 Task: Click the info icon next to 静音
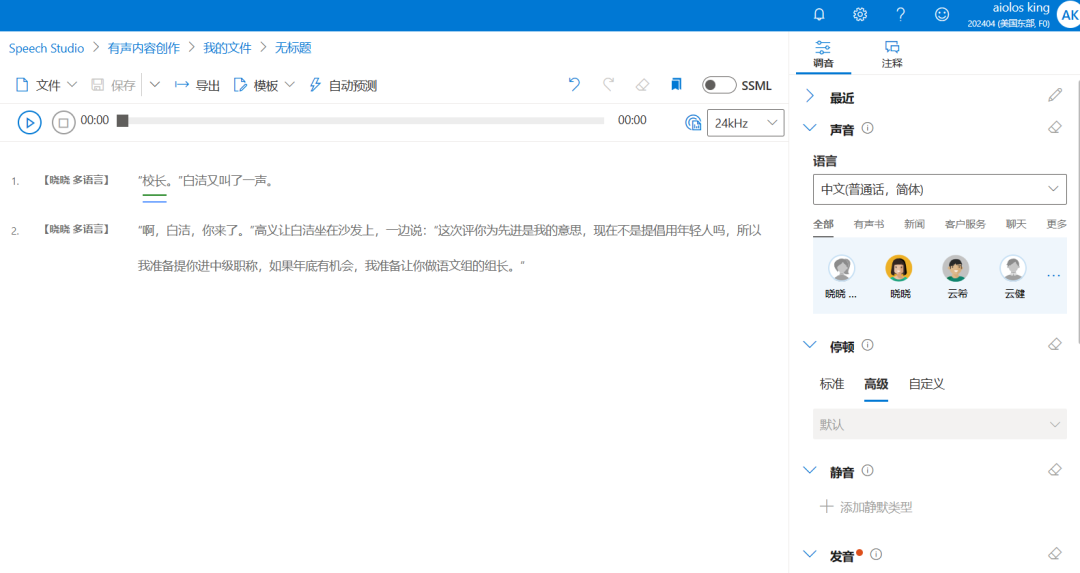coord(868,470)
